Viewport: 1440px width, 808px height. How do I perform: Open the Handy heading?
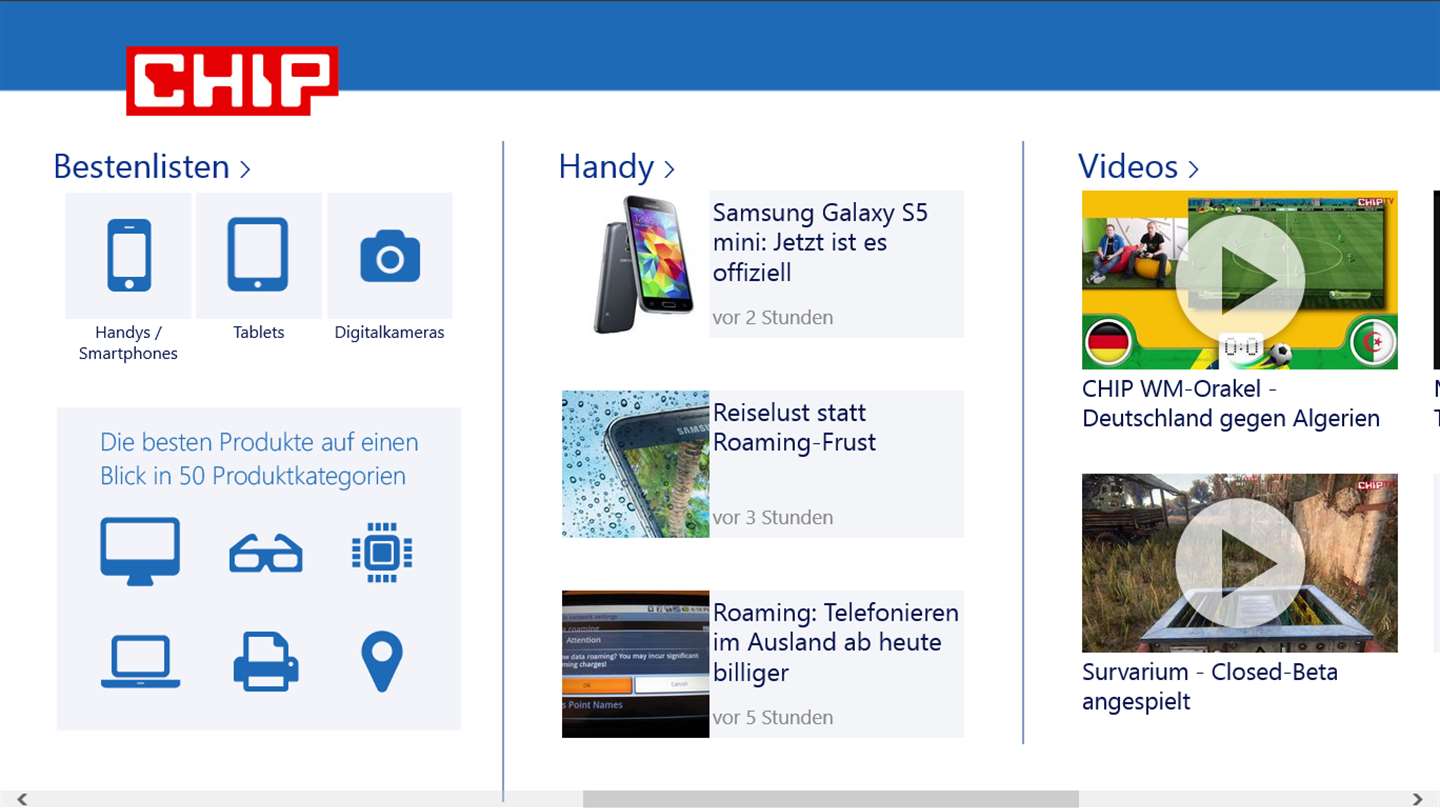(606, 166)
